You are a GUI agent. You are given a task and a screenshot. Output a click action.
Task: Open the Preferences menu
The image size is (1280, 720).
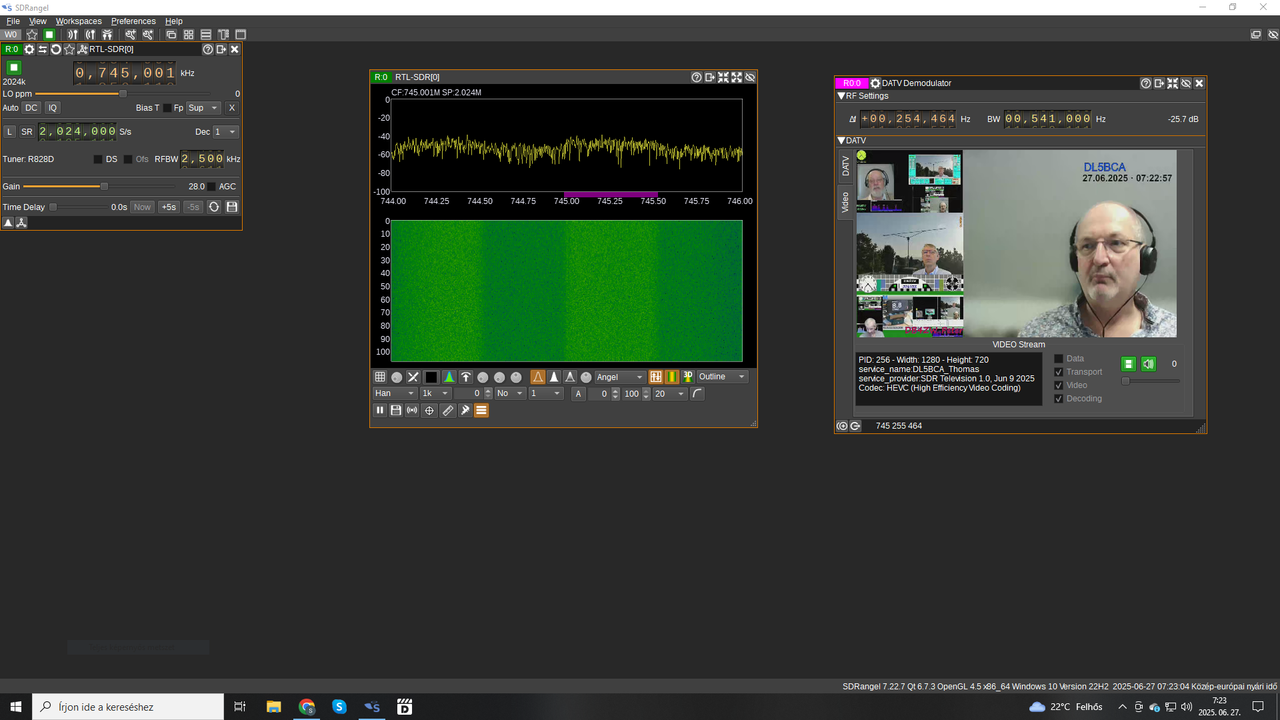click(x=133, y=21)
